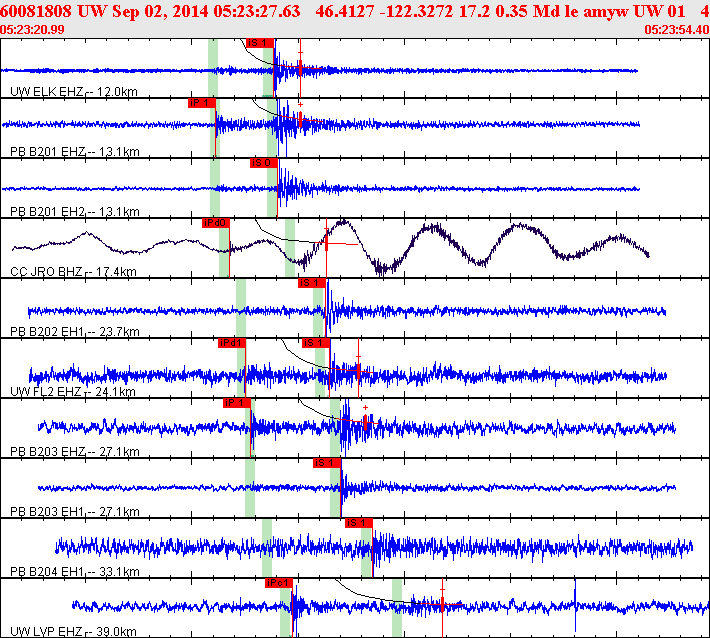This screenshot has height=638, width=710.
Task: Click the PB B201 EHZ -- 13.1km station label
Action: tap(75, 152)
